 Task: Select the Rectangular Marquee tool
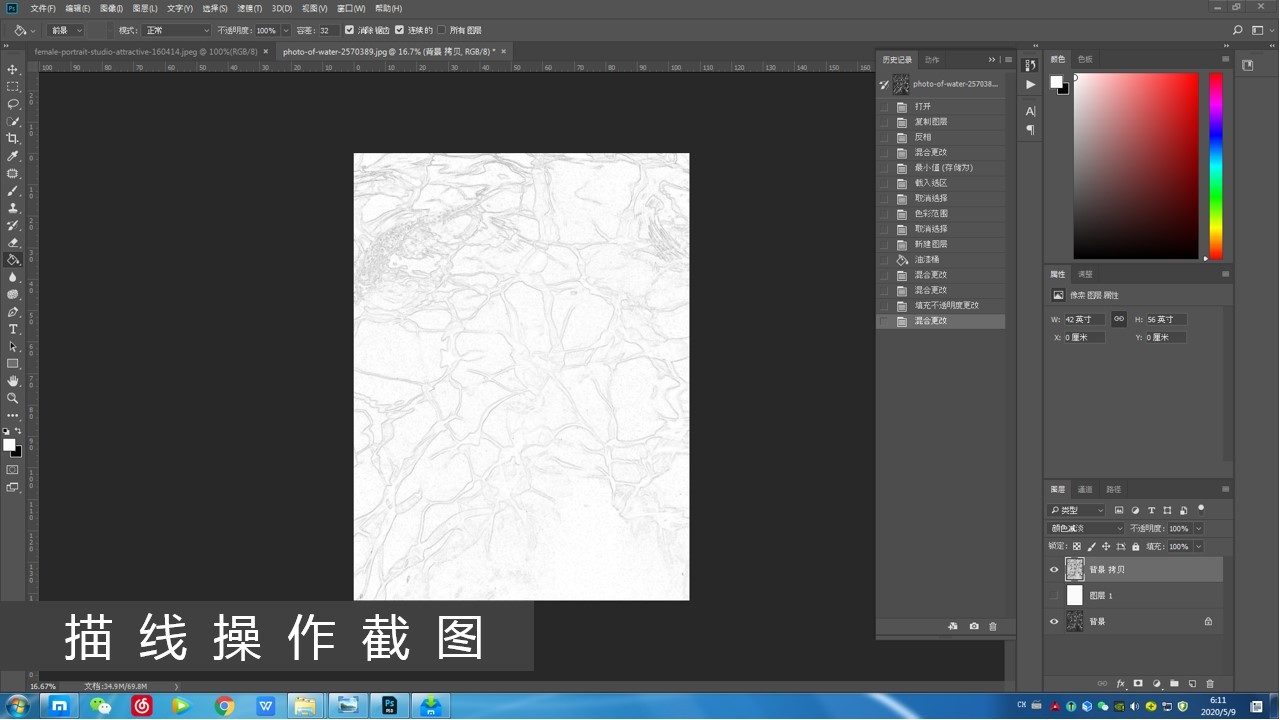coord(13,87)
